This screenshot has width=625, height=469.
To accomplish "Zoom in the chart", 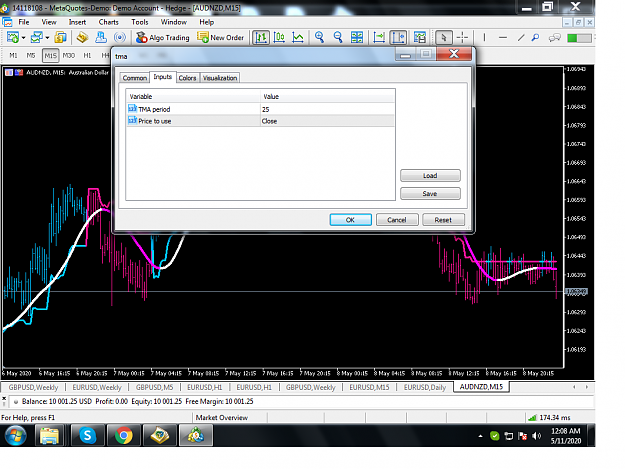I will pyautogui.click(x=319, y=37).
